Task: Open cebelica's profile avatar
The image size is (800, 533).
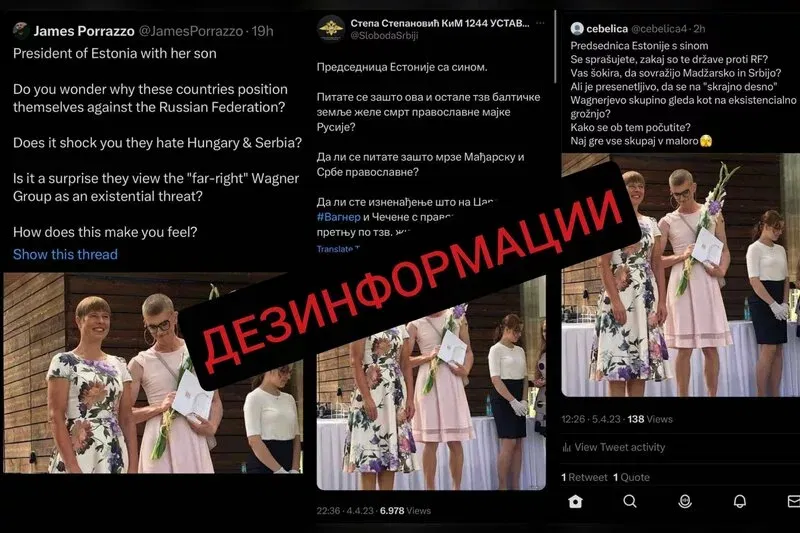Action: point(577,28)
